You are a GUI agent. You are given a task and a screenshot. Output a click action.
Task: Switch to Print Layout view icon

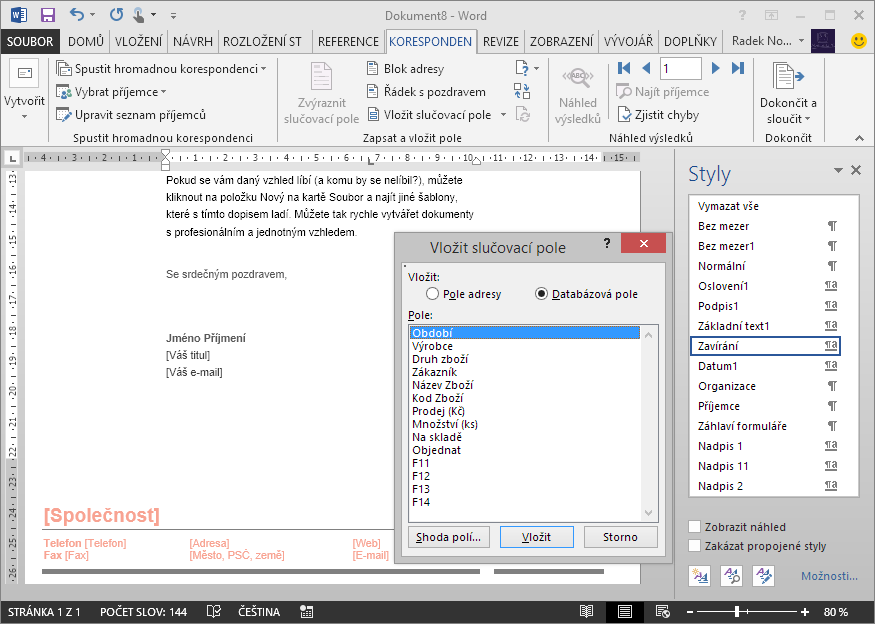pyautogui.click(x=625, y=612)
